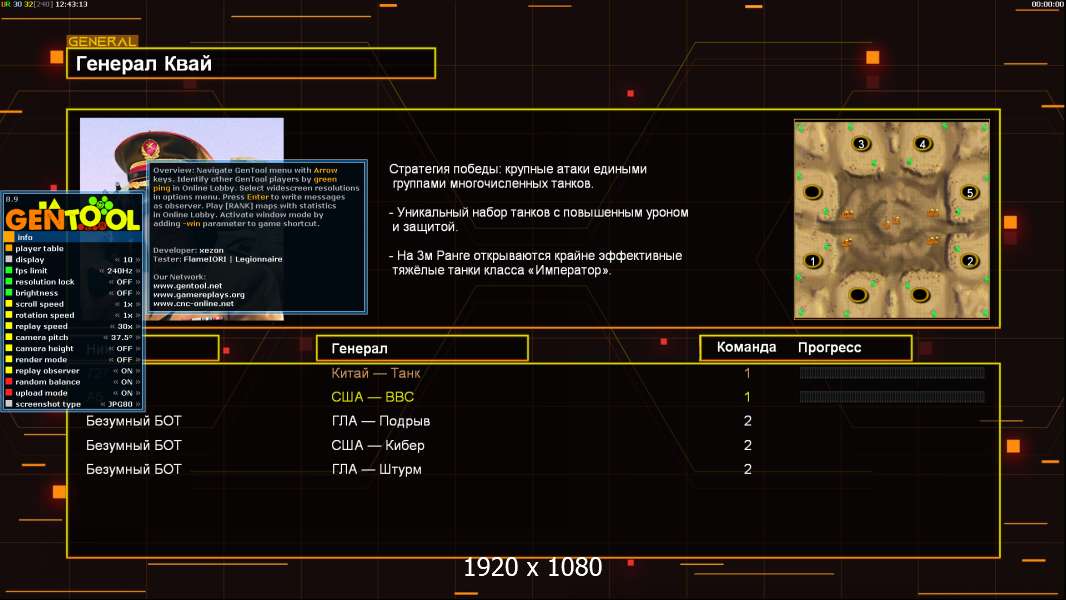Toggle random balance ON value
Image resolution: width=1066 pixels, height=600 pixels.
tap(126, 381)
